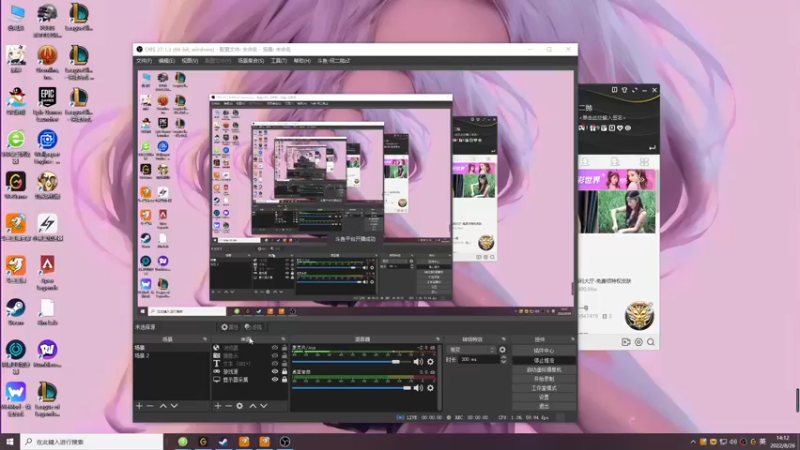
Task: Adjust transition duration stepper arrows
Action: [504, 360]
